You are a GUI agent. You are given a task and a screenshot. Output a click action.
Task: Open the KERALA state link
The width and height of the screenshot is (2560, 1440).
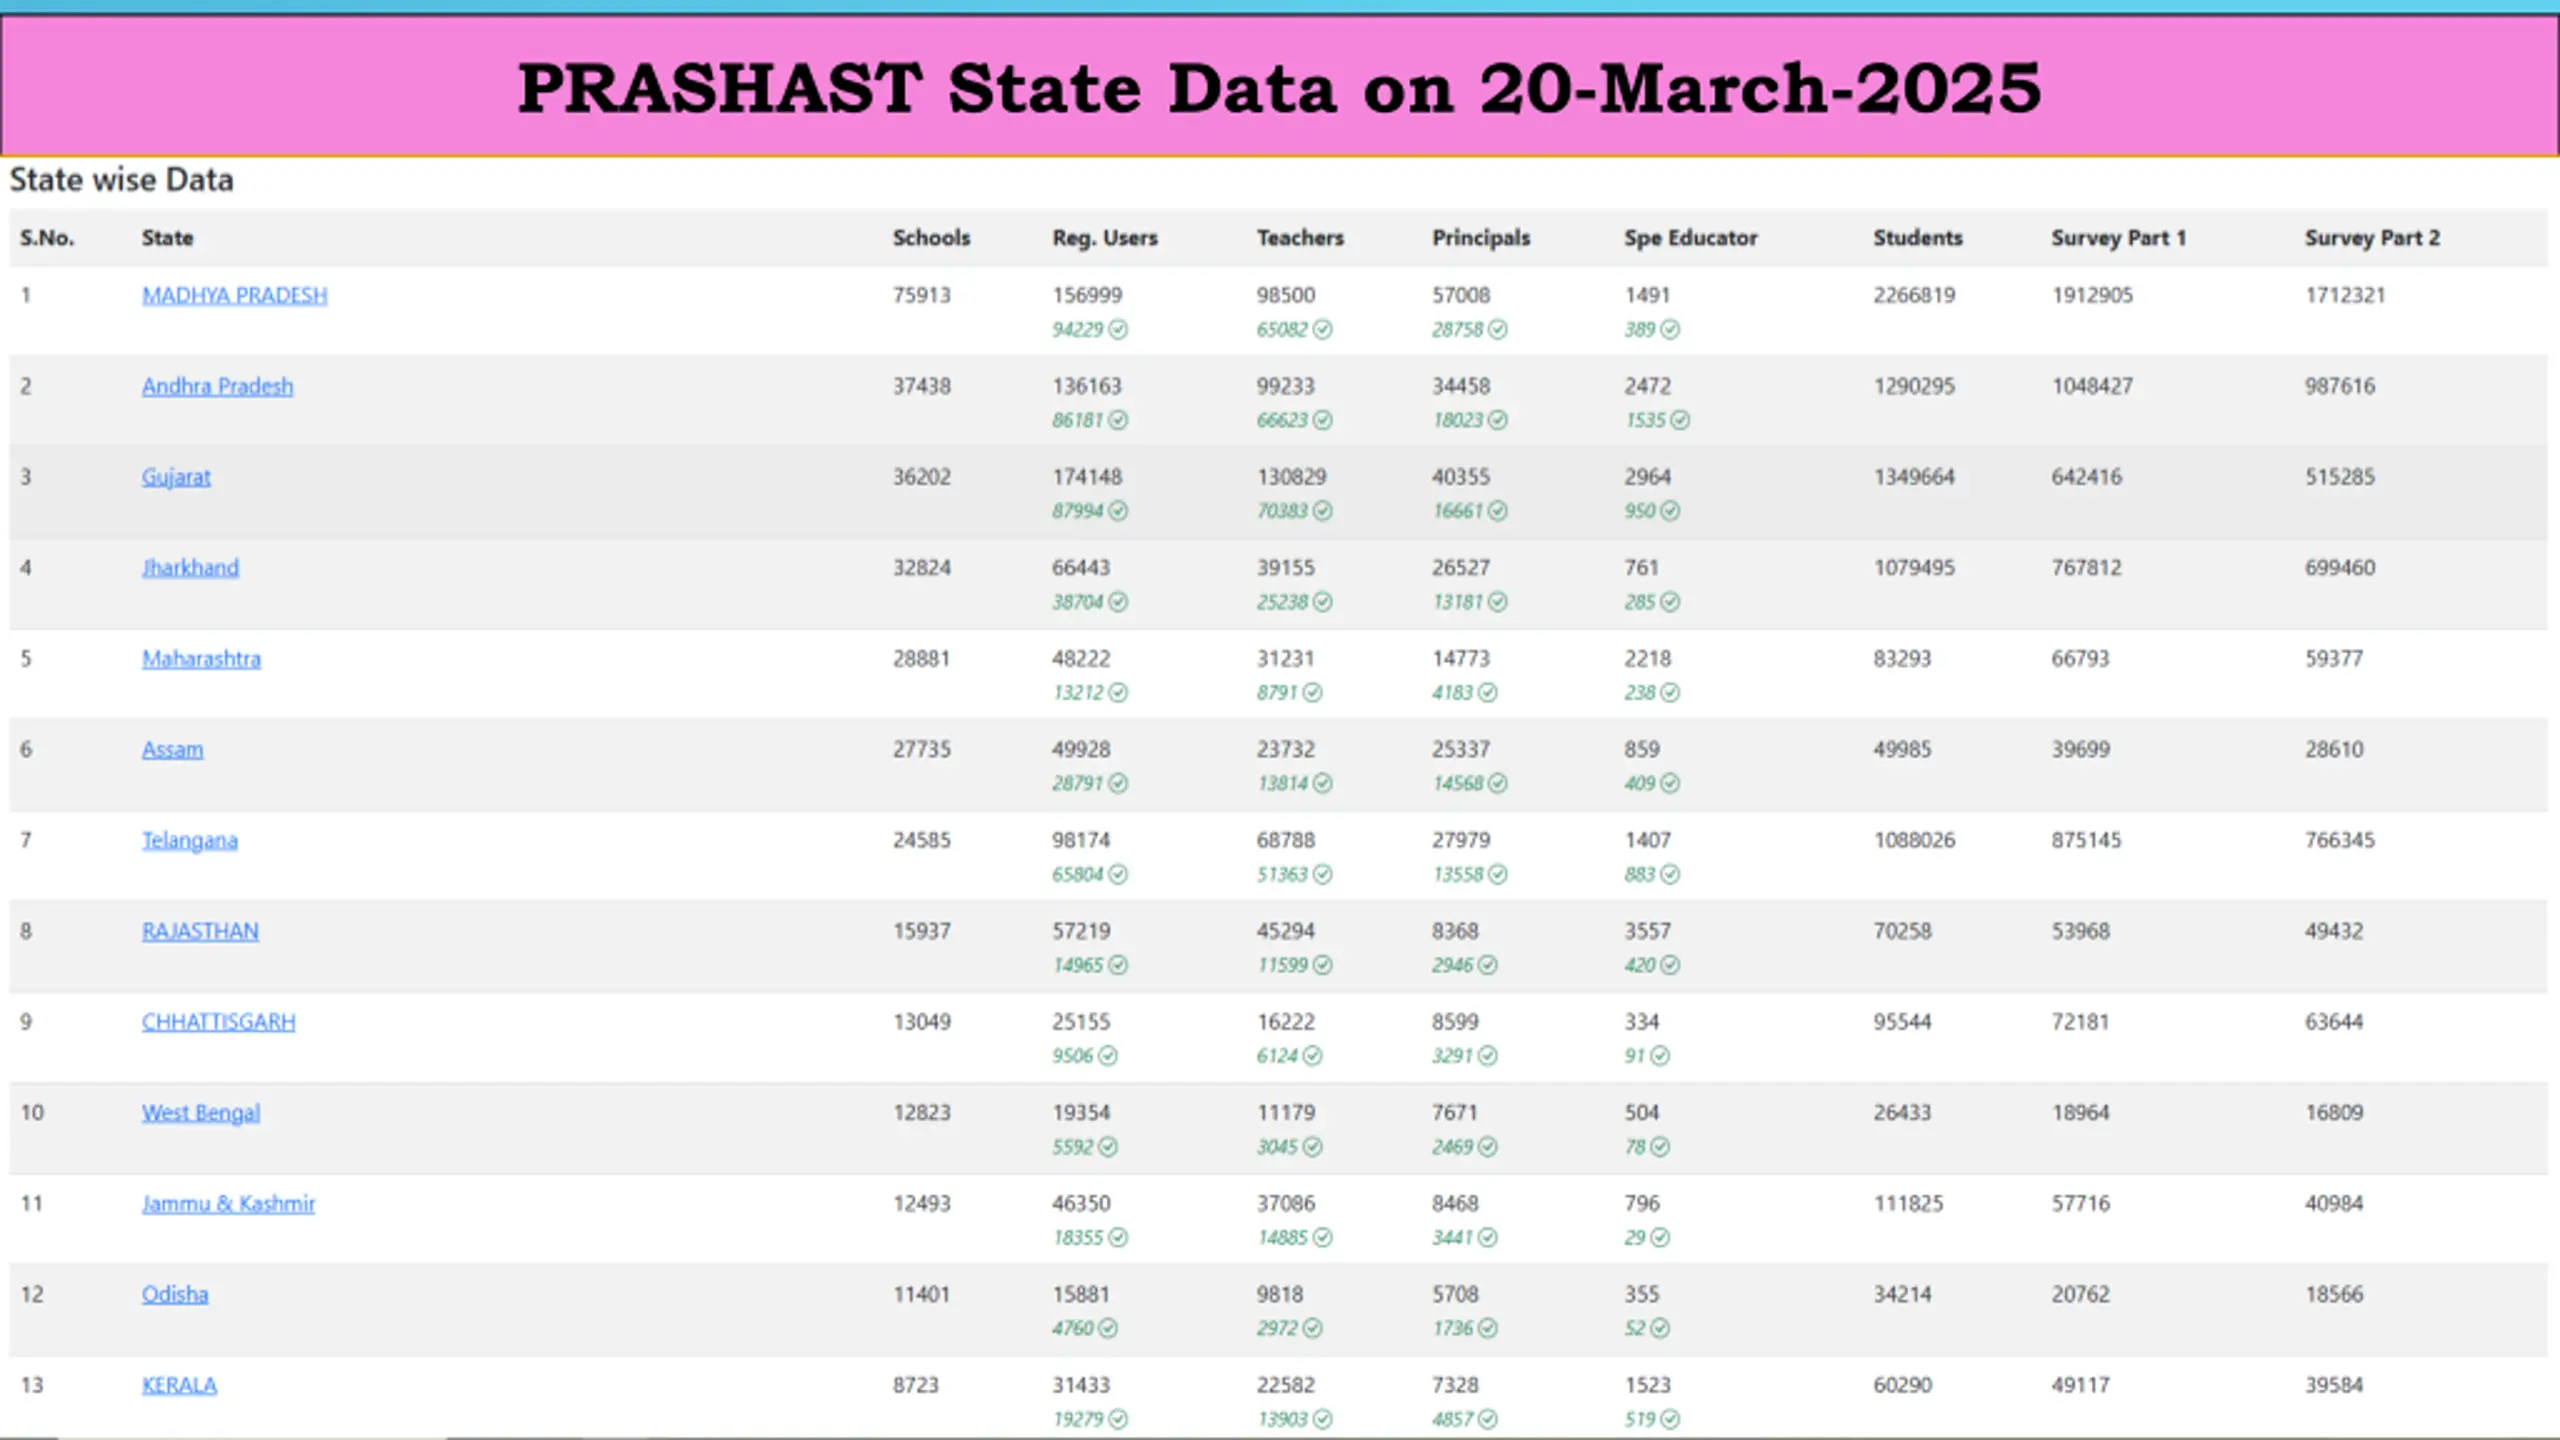click(179, 1385)
